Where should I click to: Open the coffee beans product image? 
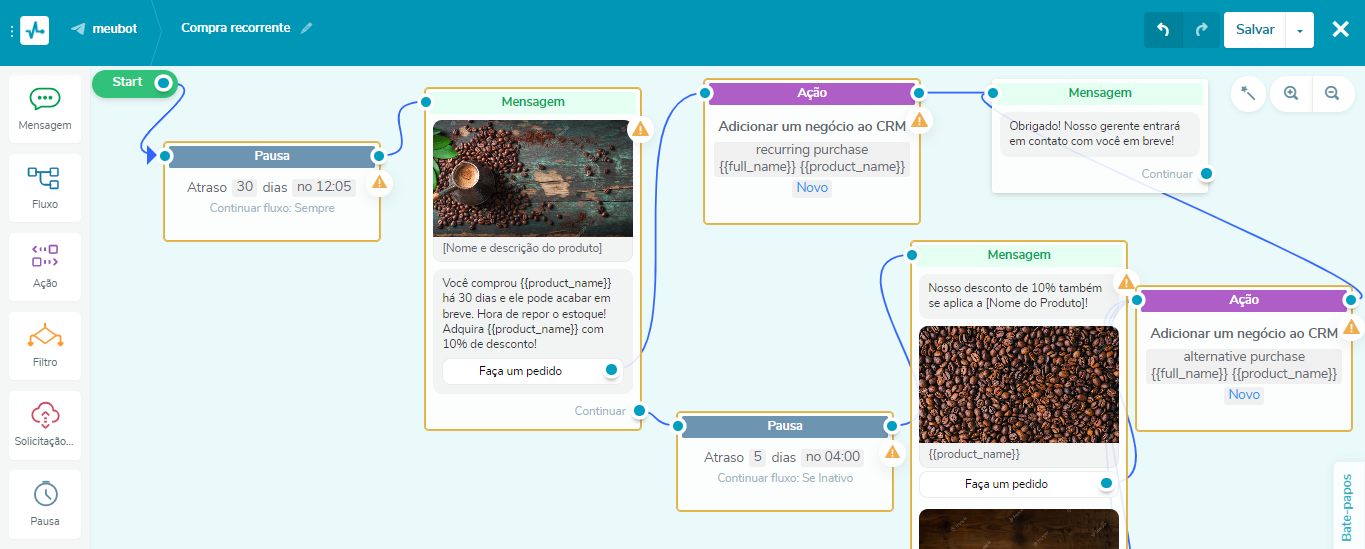1019,384
